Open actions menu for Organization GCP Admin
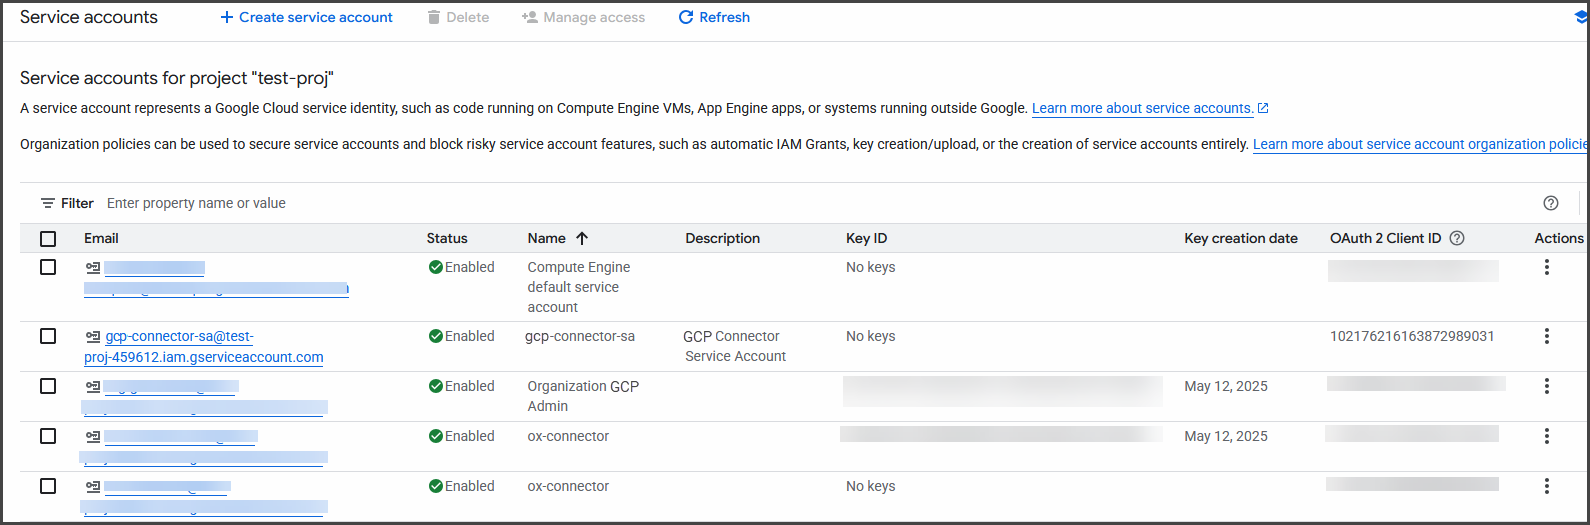1590x525 pixels. (1546, 386)
